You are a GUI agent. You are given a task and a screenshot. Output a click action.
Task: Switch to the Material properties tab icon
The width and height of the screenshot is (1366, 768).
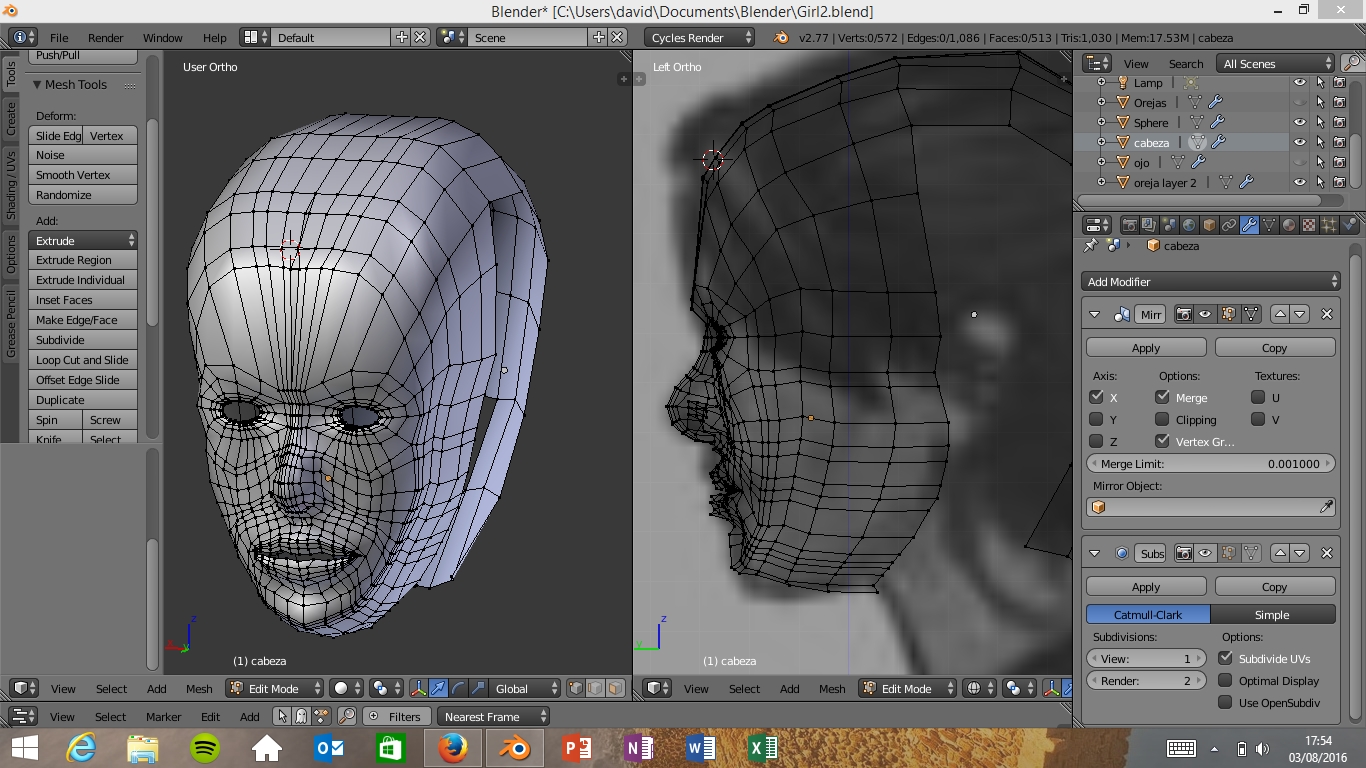1289,225
